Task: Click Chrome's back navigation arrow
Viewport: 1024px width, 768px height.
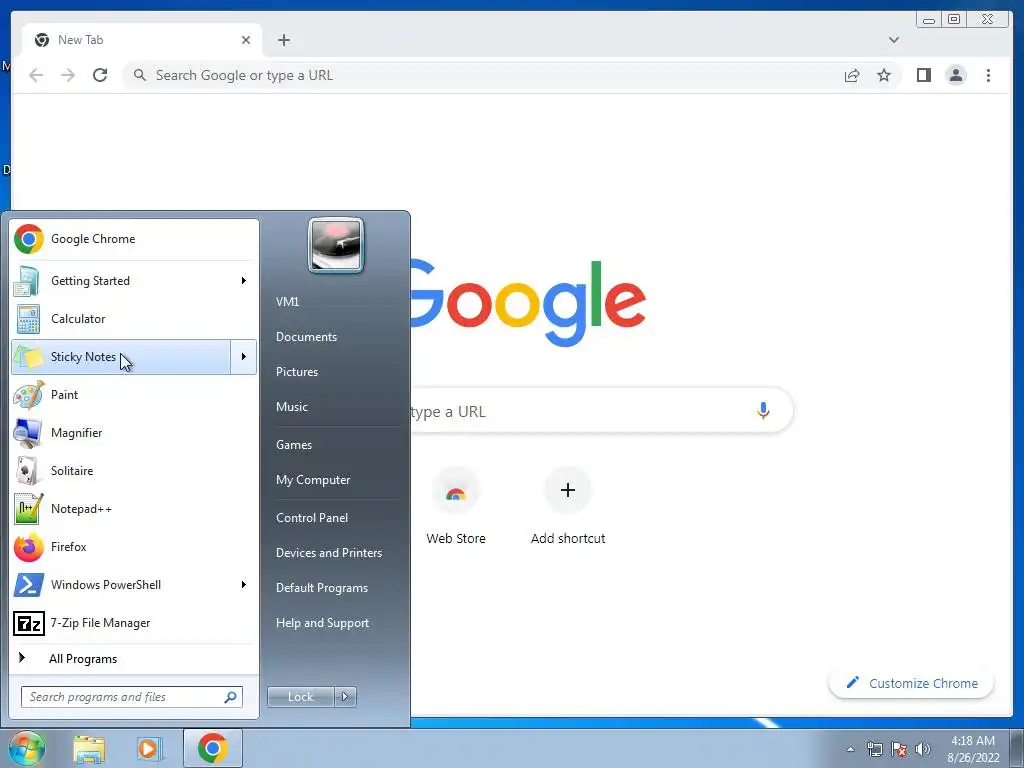Action: point(36,75)
